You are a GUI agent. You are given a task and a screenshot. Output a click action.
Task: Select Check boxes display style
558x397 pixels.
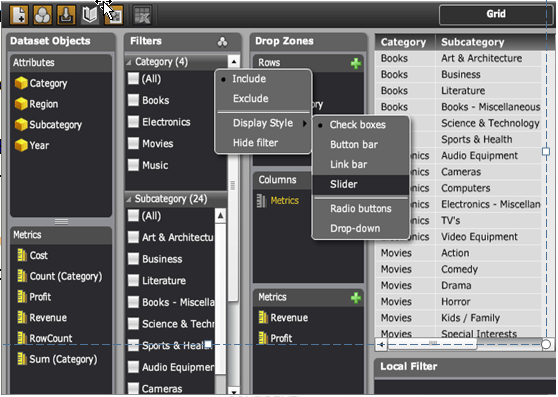point(358,125)
